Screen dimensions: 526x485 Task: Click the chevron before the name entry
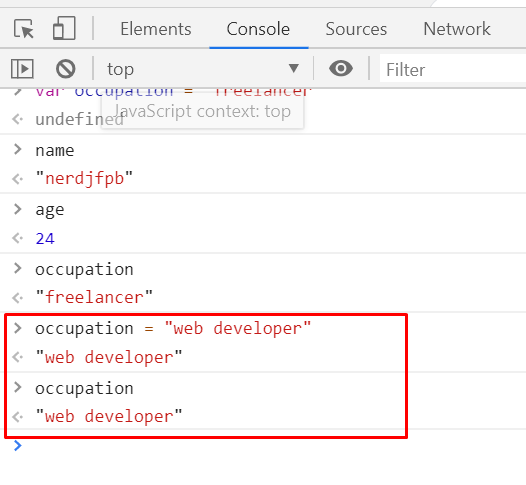[18, 149]
